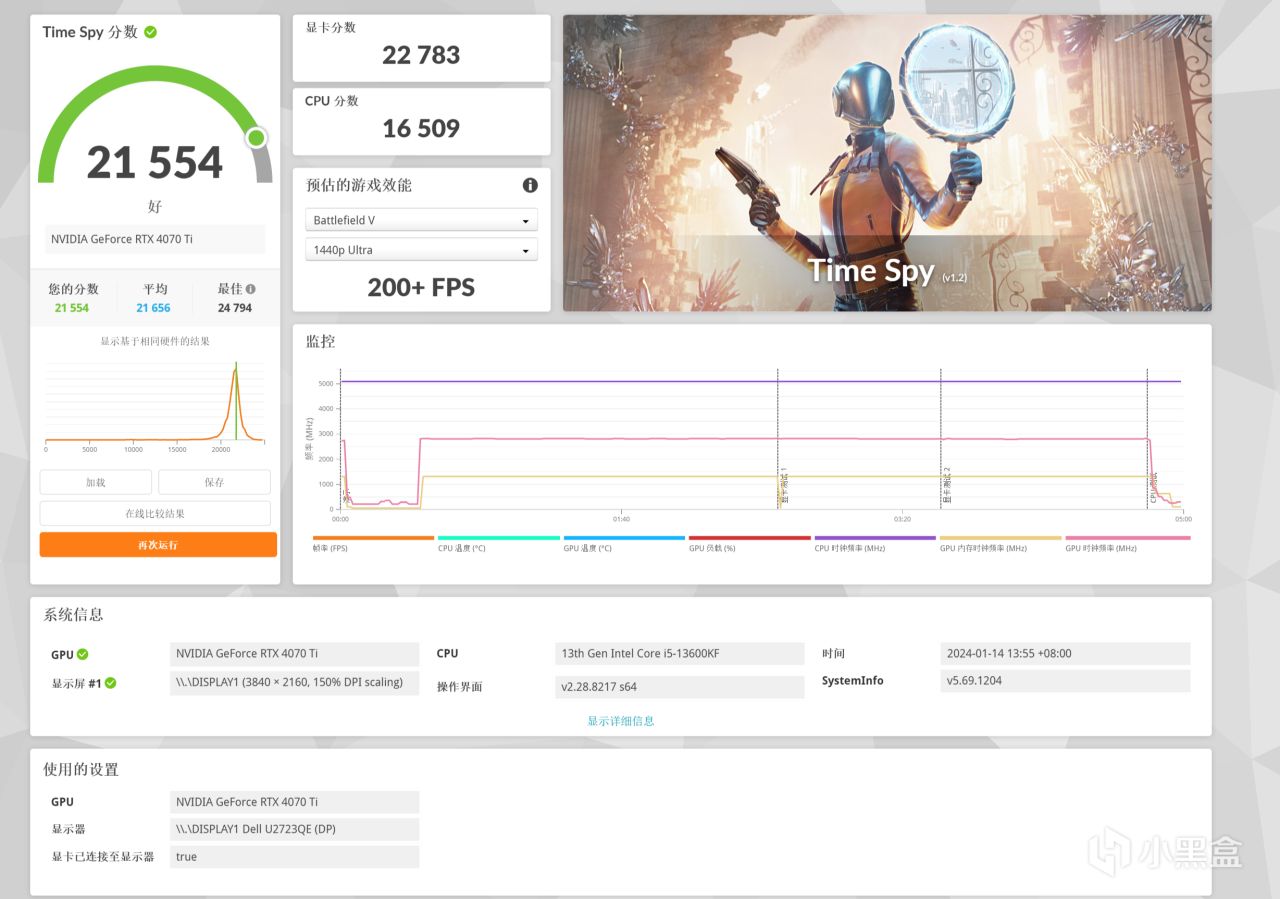Toggle the GPU 温度 (°C) legend series
This screenshot has height=899, width=1280.
click(624, 543)
